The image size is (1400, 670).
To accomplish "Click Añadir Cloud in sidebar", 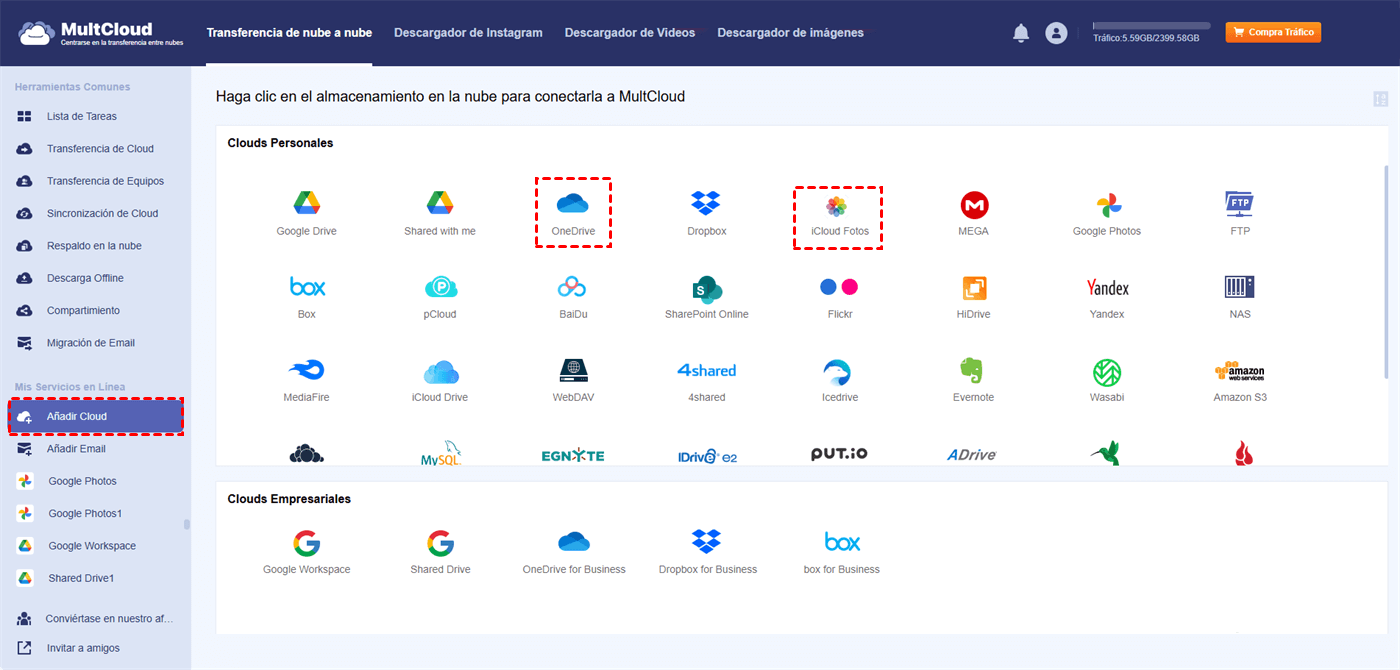I will [96, 416].
